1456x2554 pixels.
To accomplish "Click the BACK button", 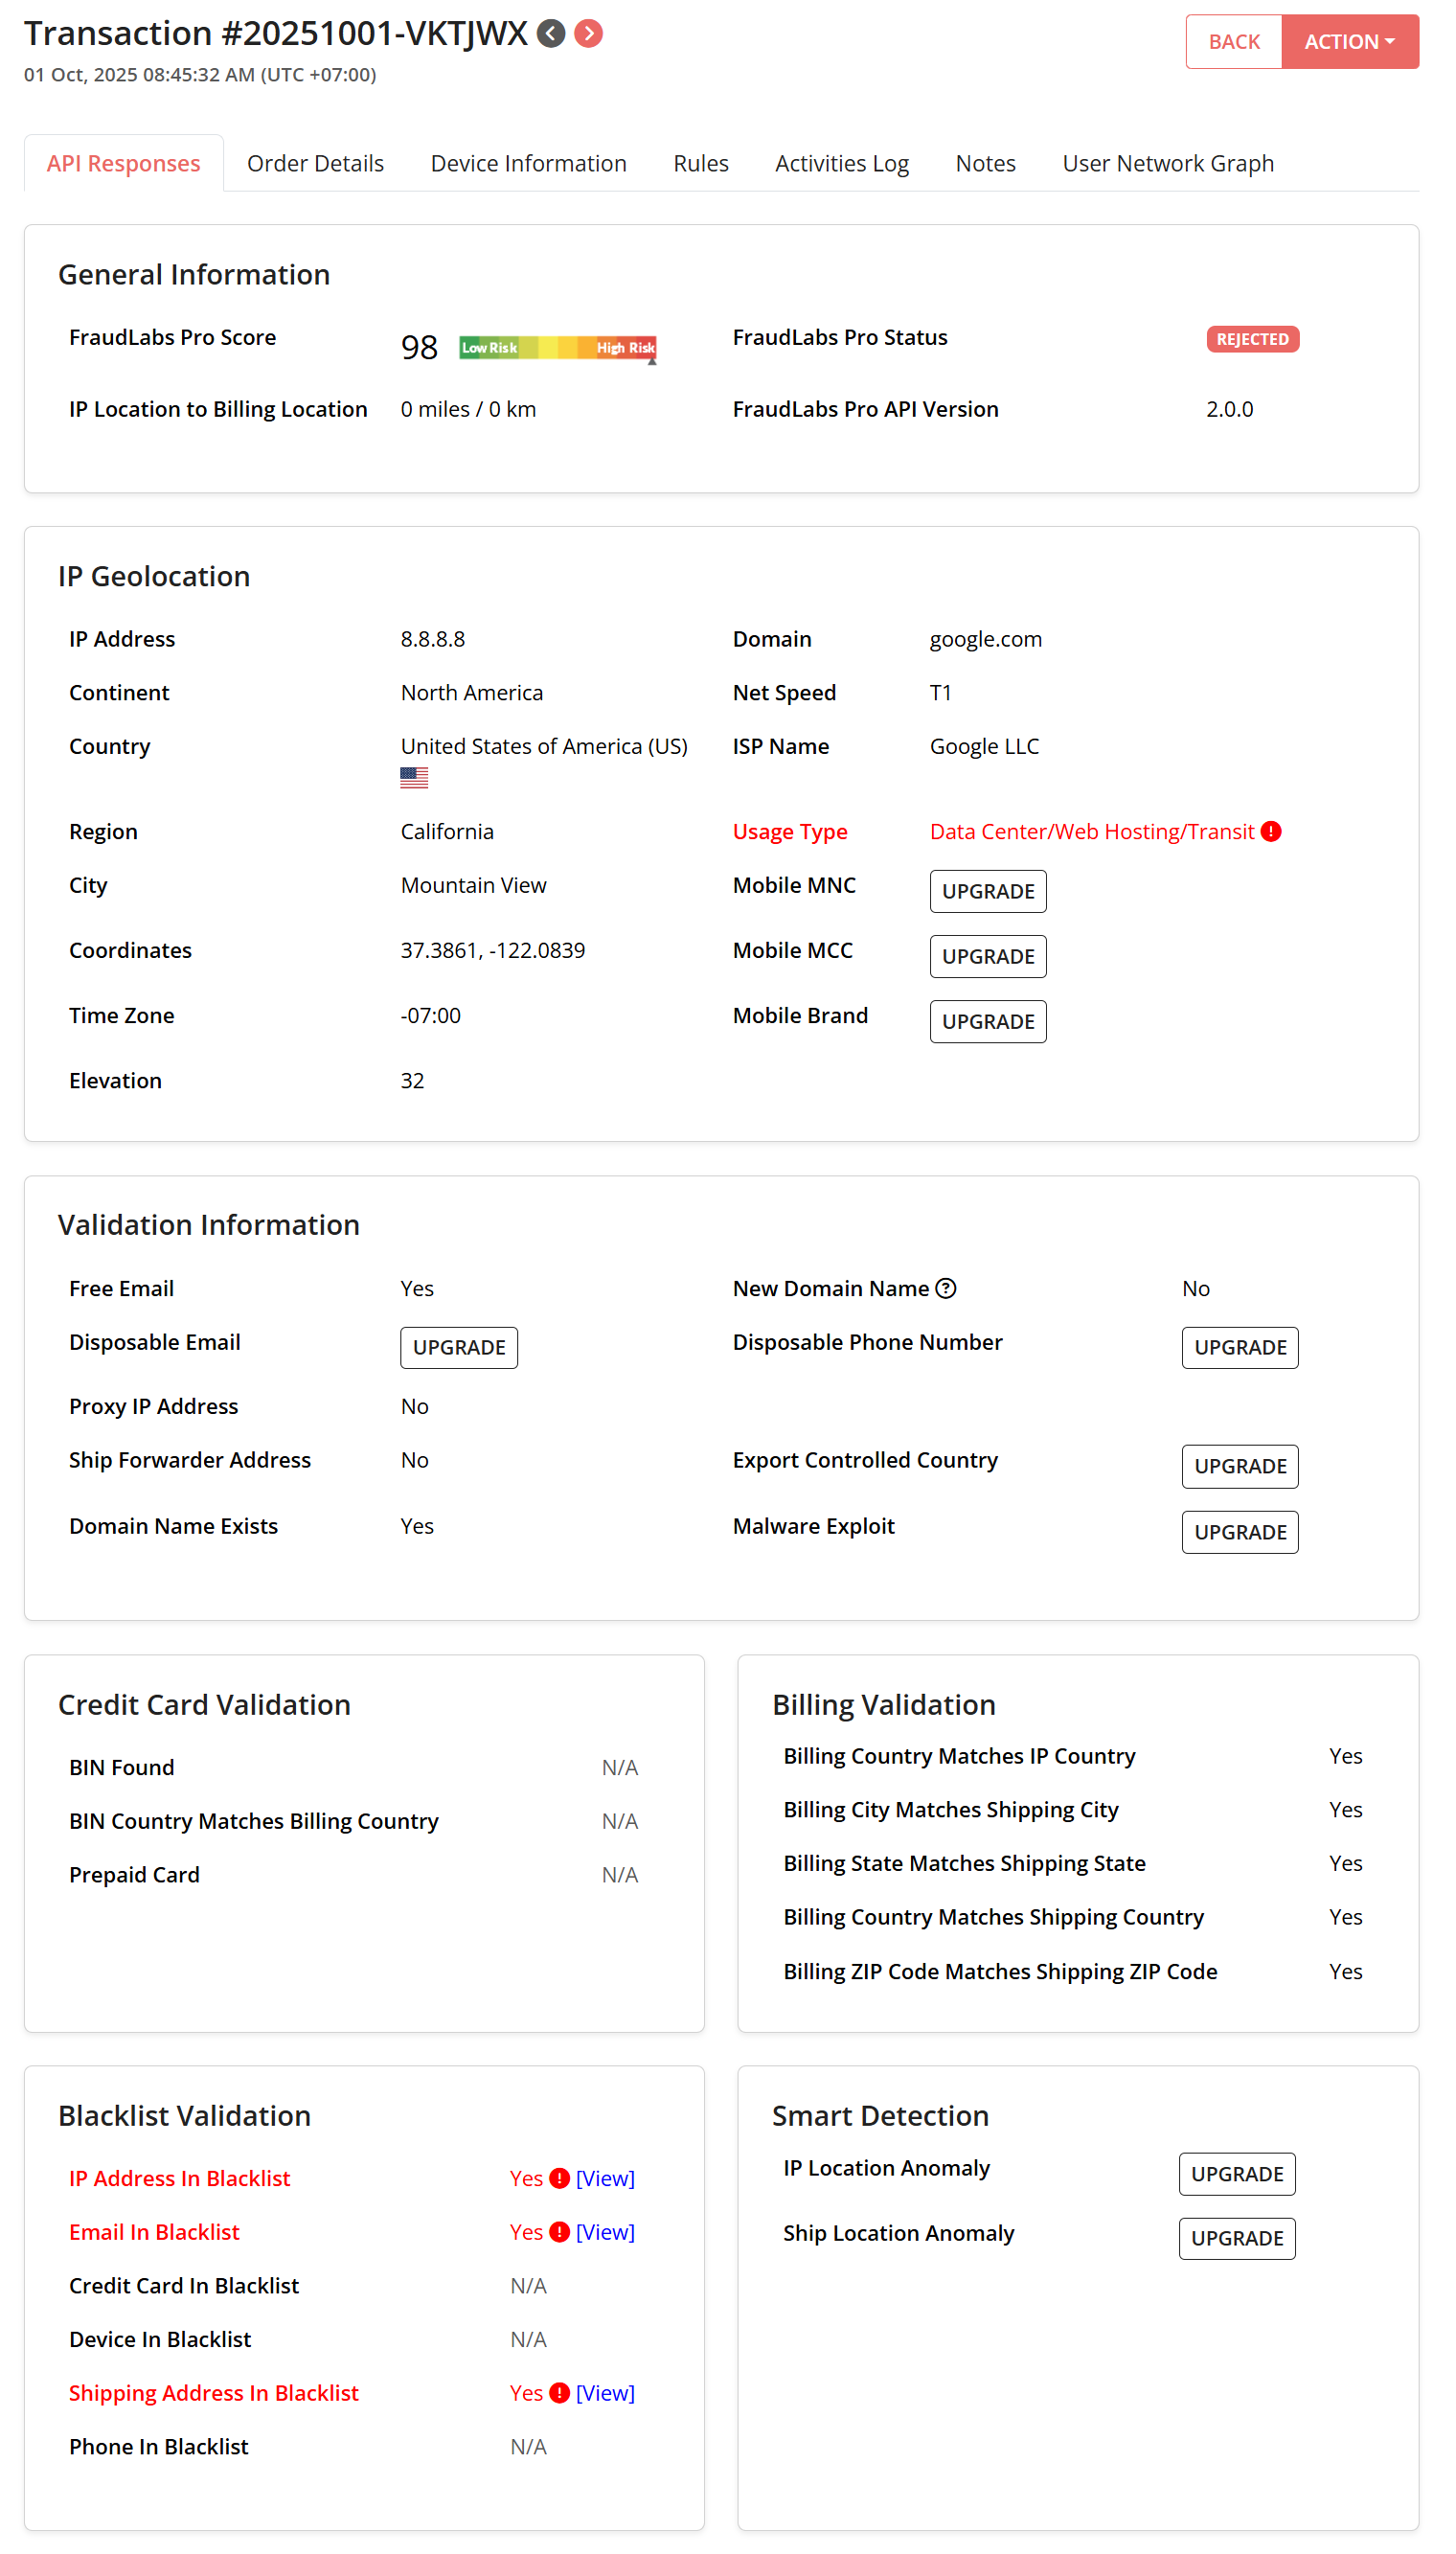I will click(1233, 42).
